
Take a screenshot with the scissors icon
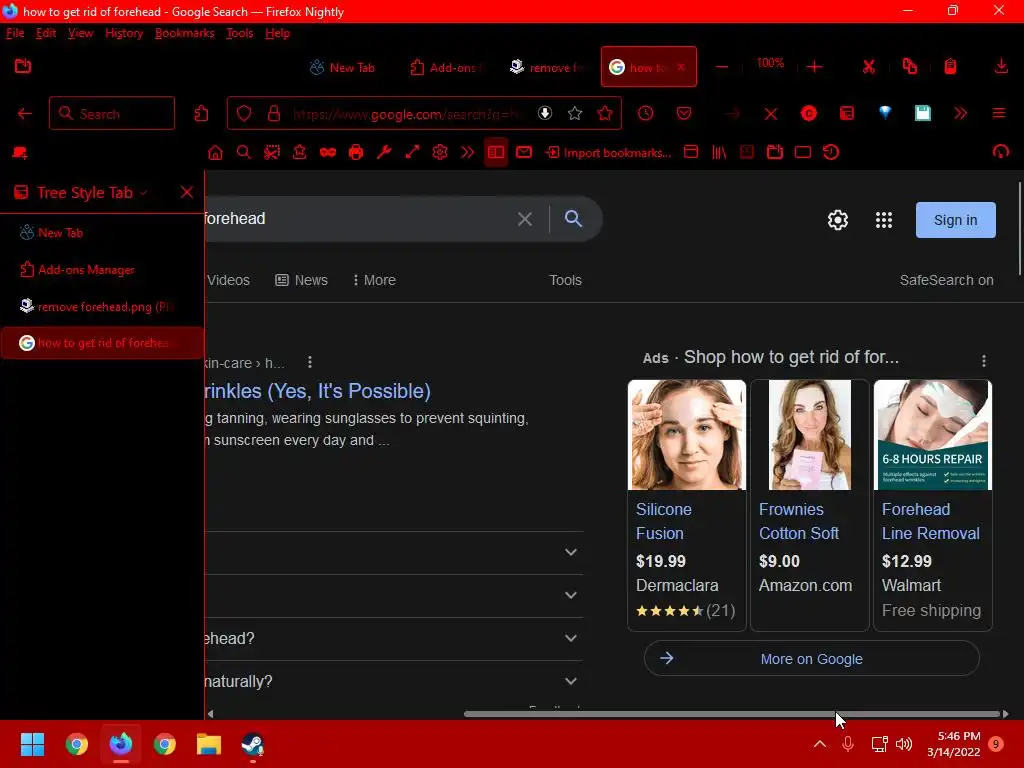click(272, 153)
